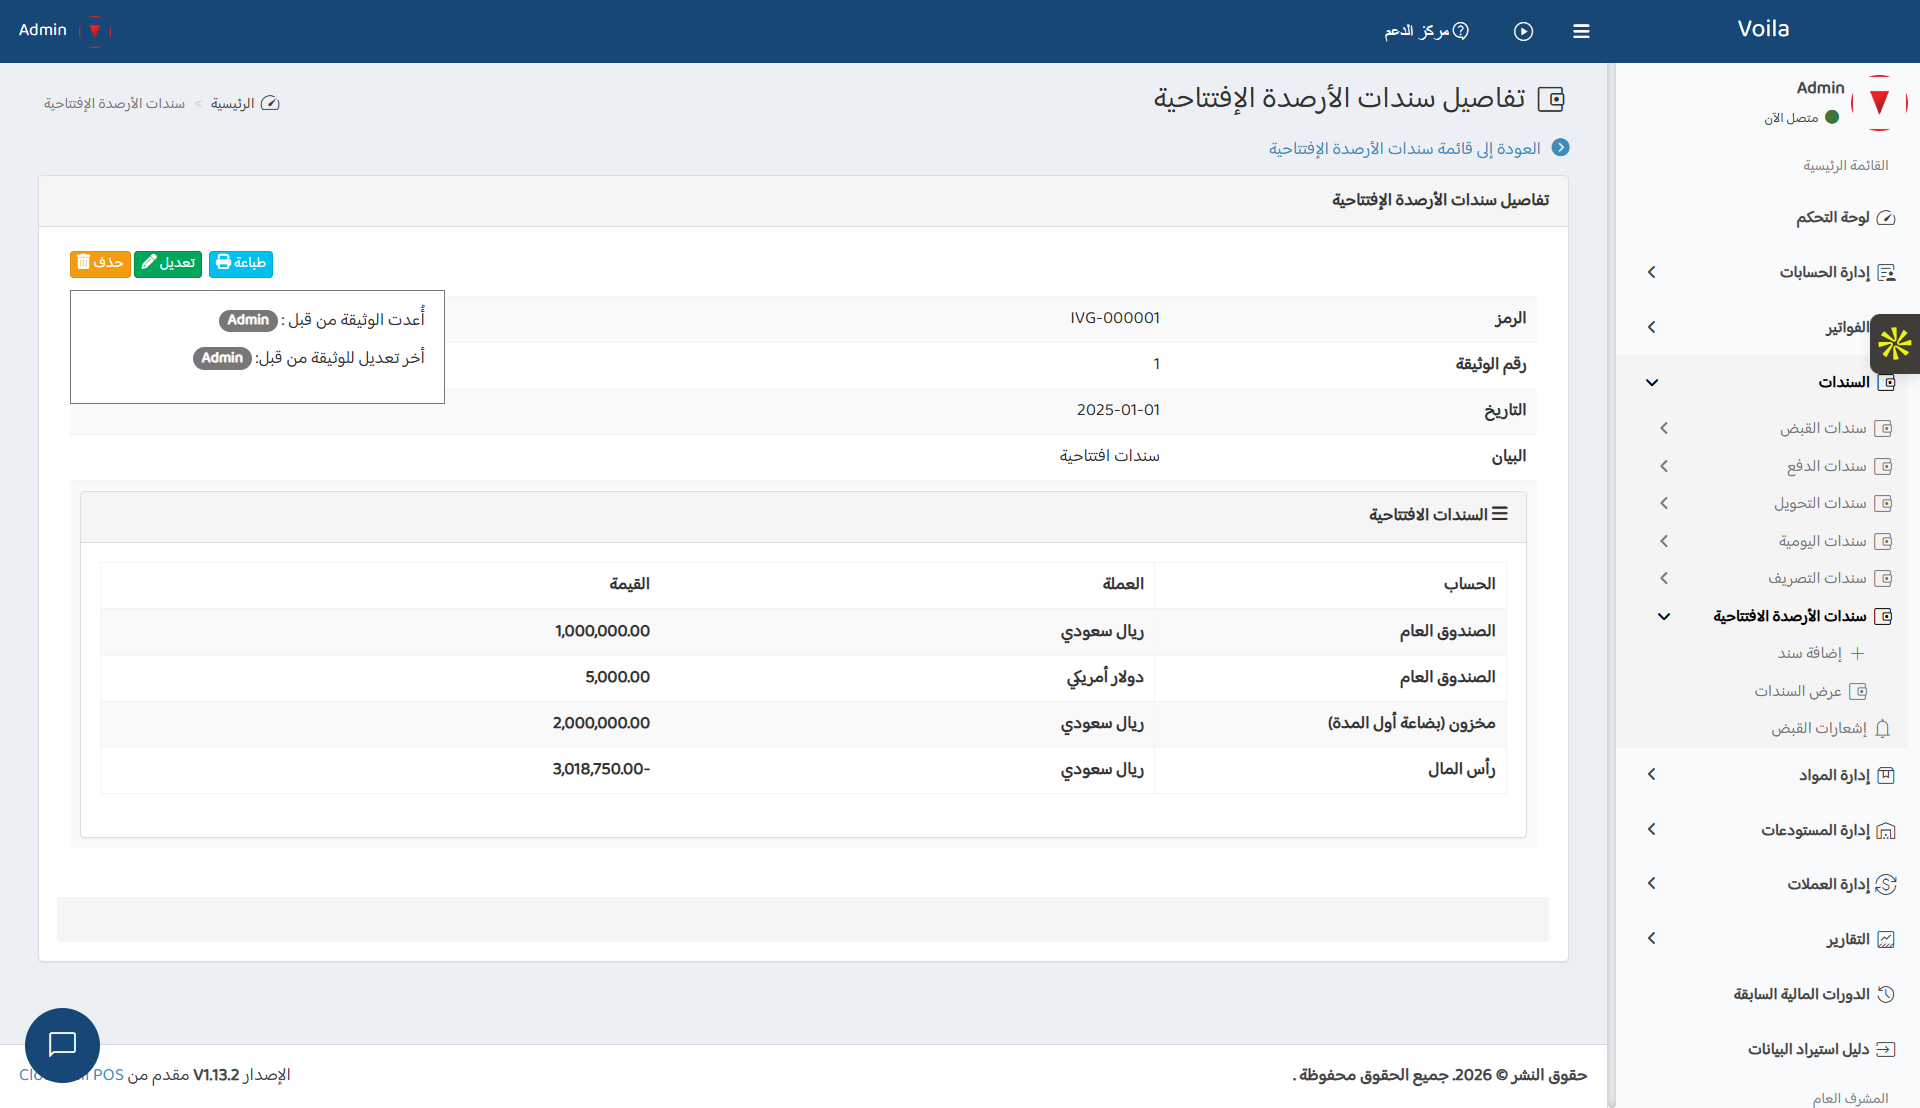Open the support center help link
The width and height of the screenshot is (1920, 1108).
[x=1427, y=31]
